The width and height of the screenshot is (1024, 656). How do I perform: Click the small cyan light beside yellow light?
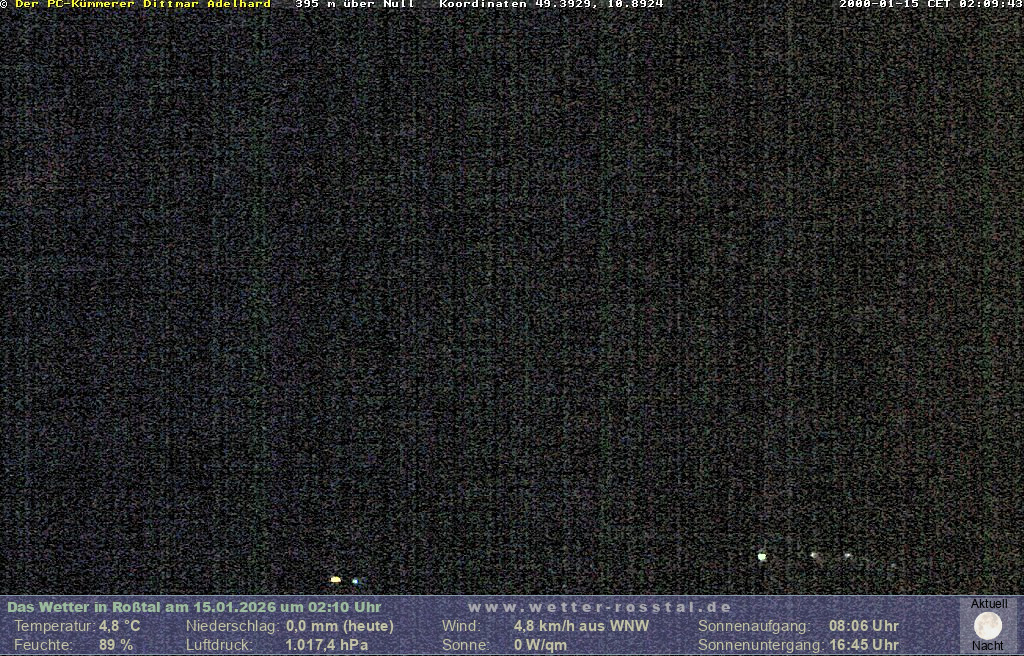(355, 581)
